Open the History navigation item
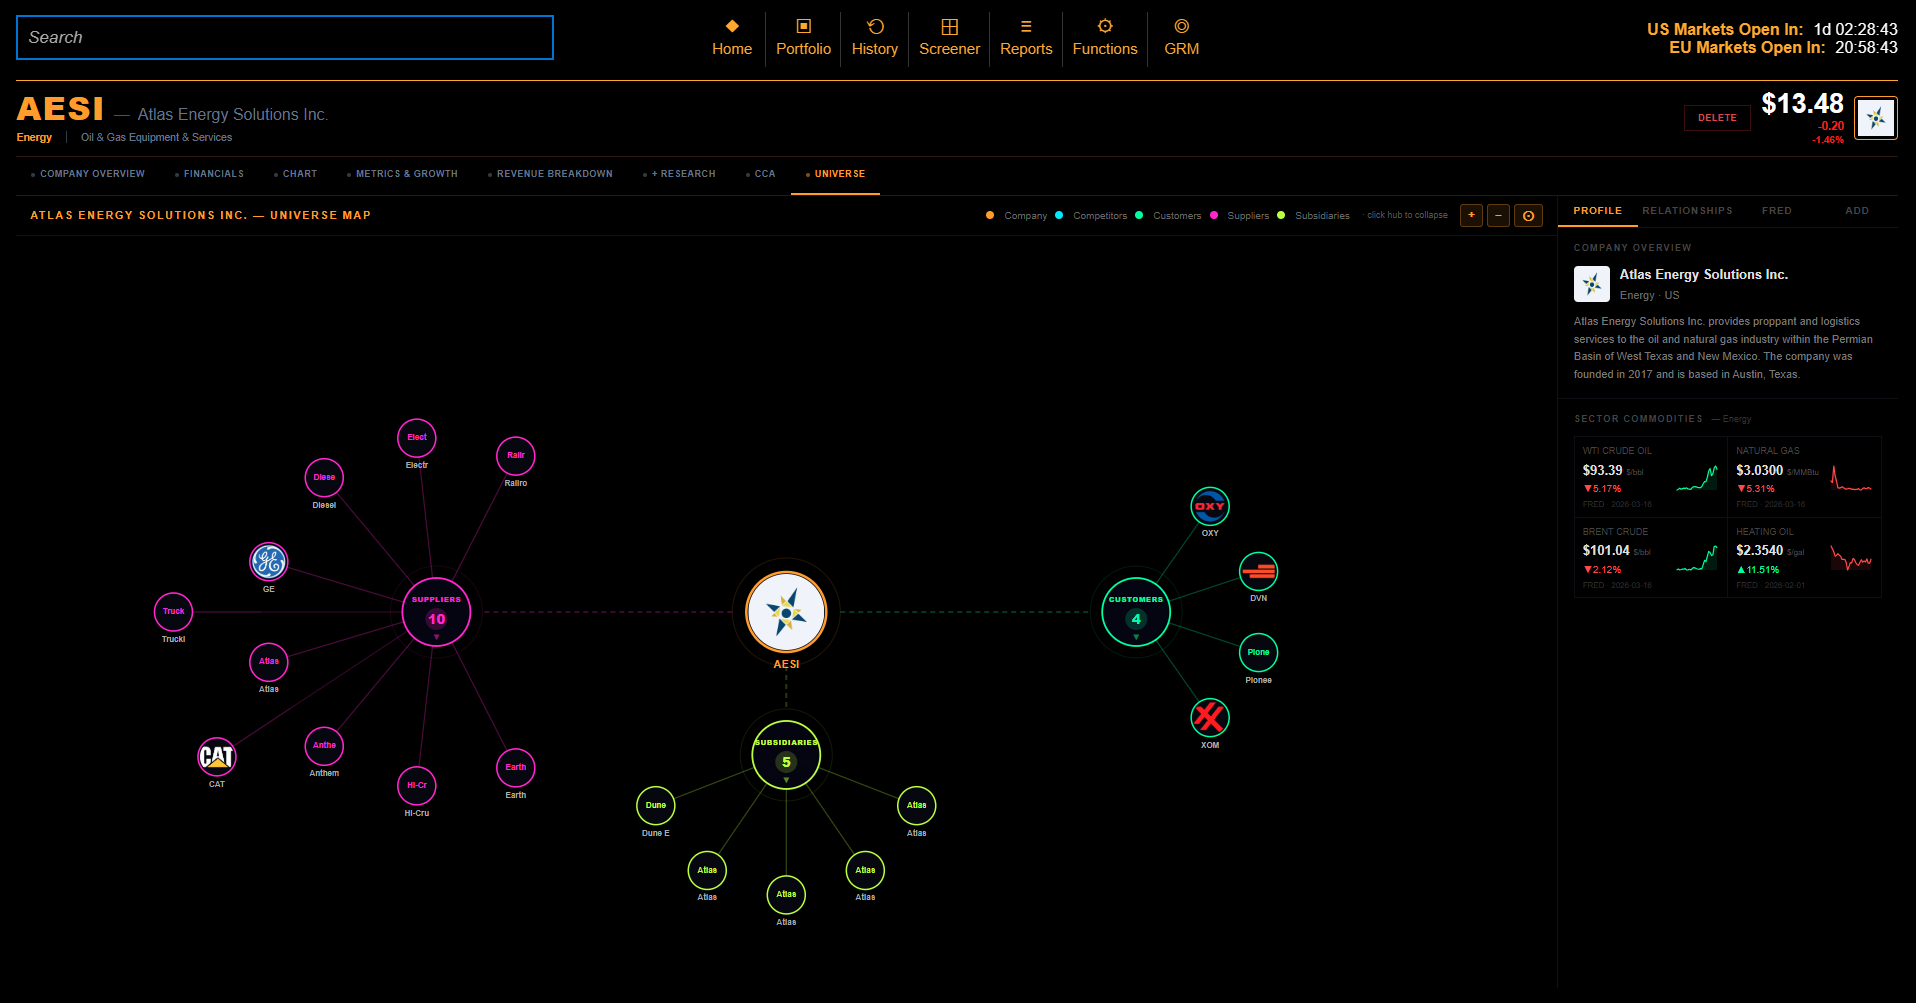This screenshot has height=1003, width=1916. coord(875,38)
